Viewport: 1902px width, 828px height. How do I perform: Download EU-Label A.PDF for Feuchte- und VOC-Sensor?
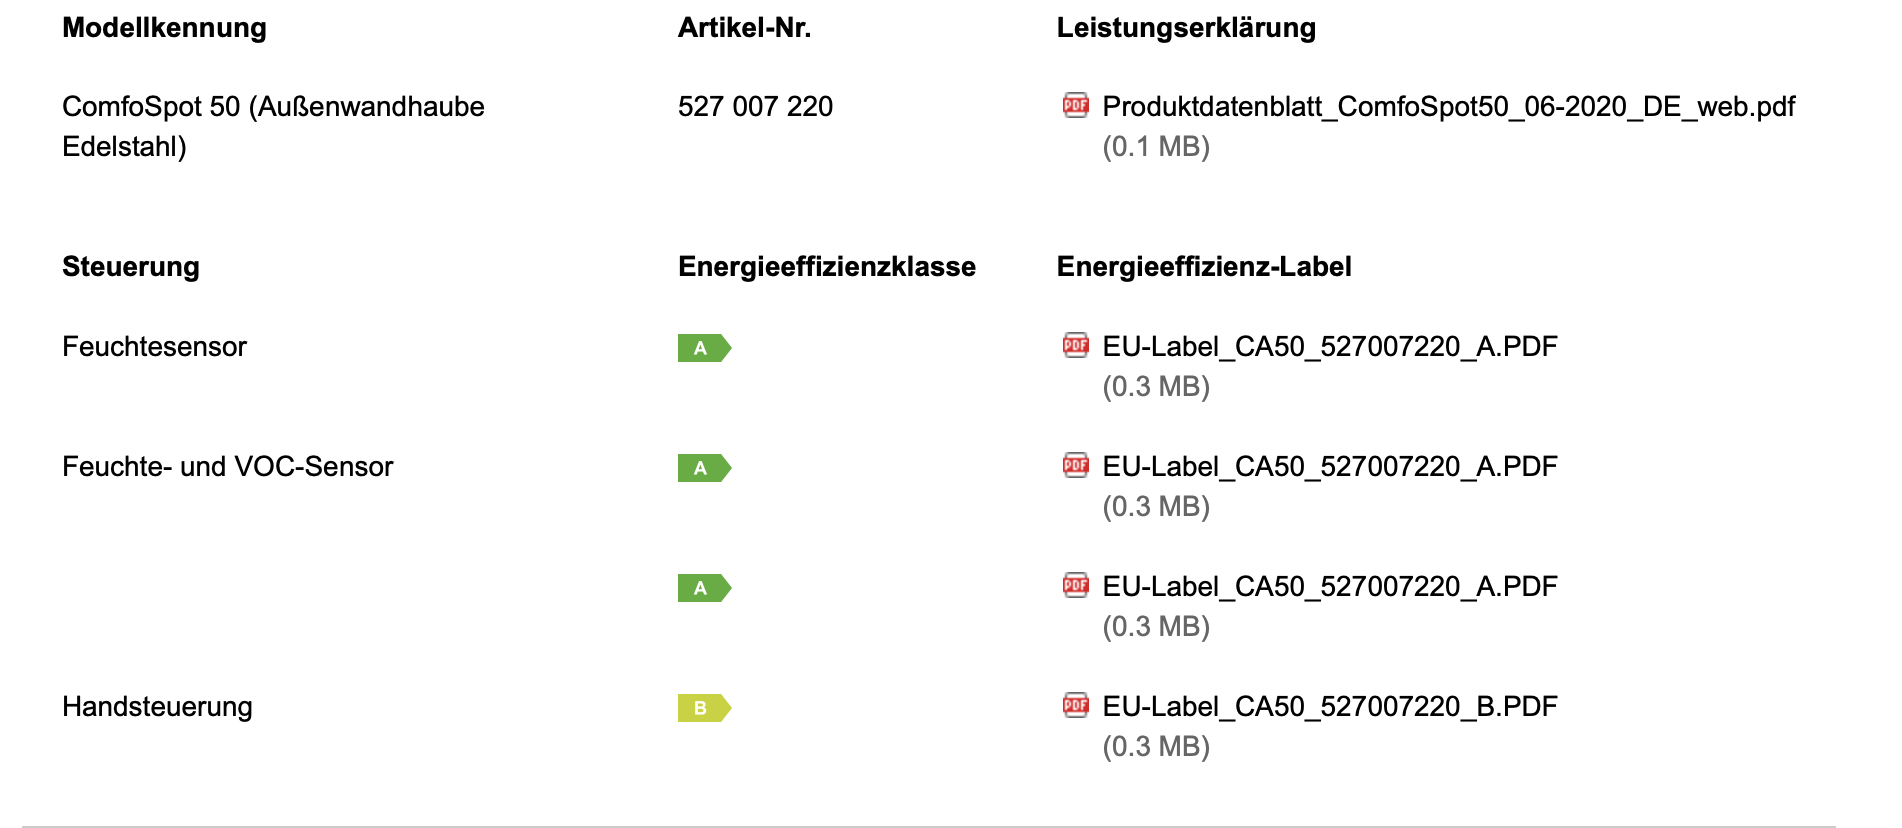point(1330,467)
